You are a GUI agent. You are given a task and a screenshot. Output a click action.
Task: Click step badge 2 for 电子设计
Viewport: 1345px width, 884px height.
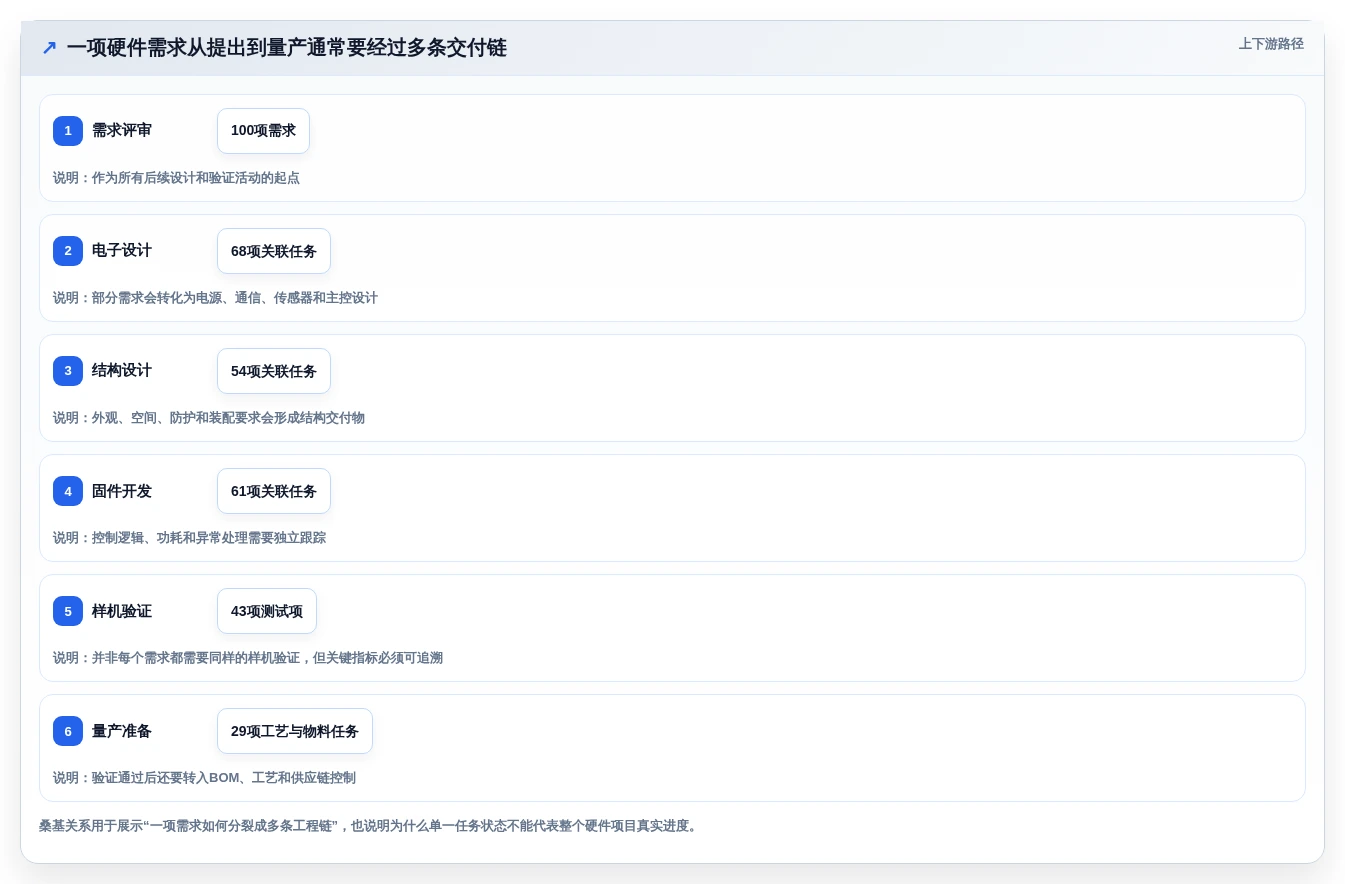pyautogui.click(x=68, y=251)
